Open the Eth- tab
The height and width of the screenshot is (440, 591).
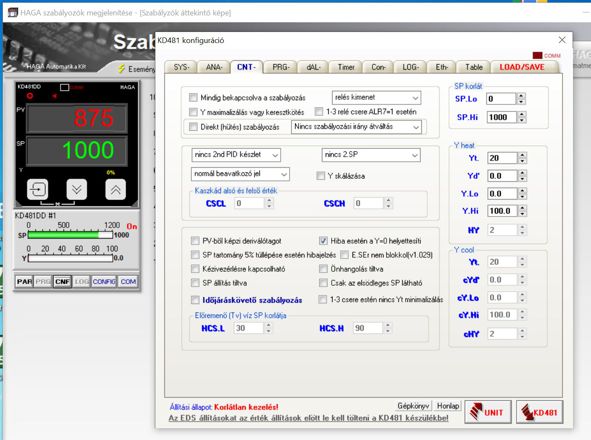(441, 67)
